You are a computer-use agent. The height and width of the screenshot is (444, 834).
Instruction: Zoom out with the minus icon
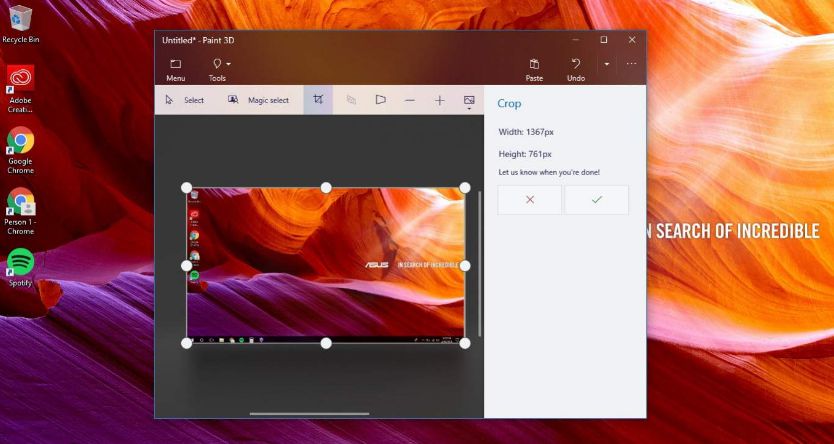[x=410, y=100]
